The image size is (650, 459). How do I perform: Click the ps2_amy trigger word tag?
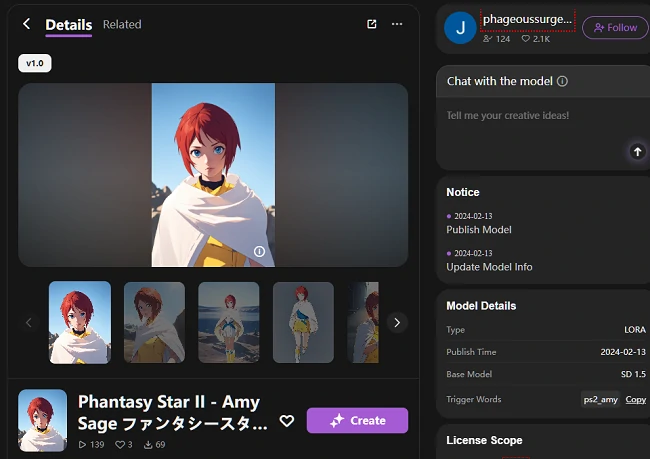tap(600, 399)
